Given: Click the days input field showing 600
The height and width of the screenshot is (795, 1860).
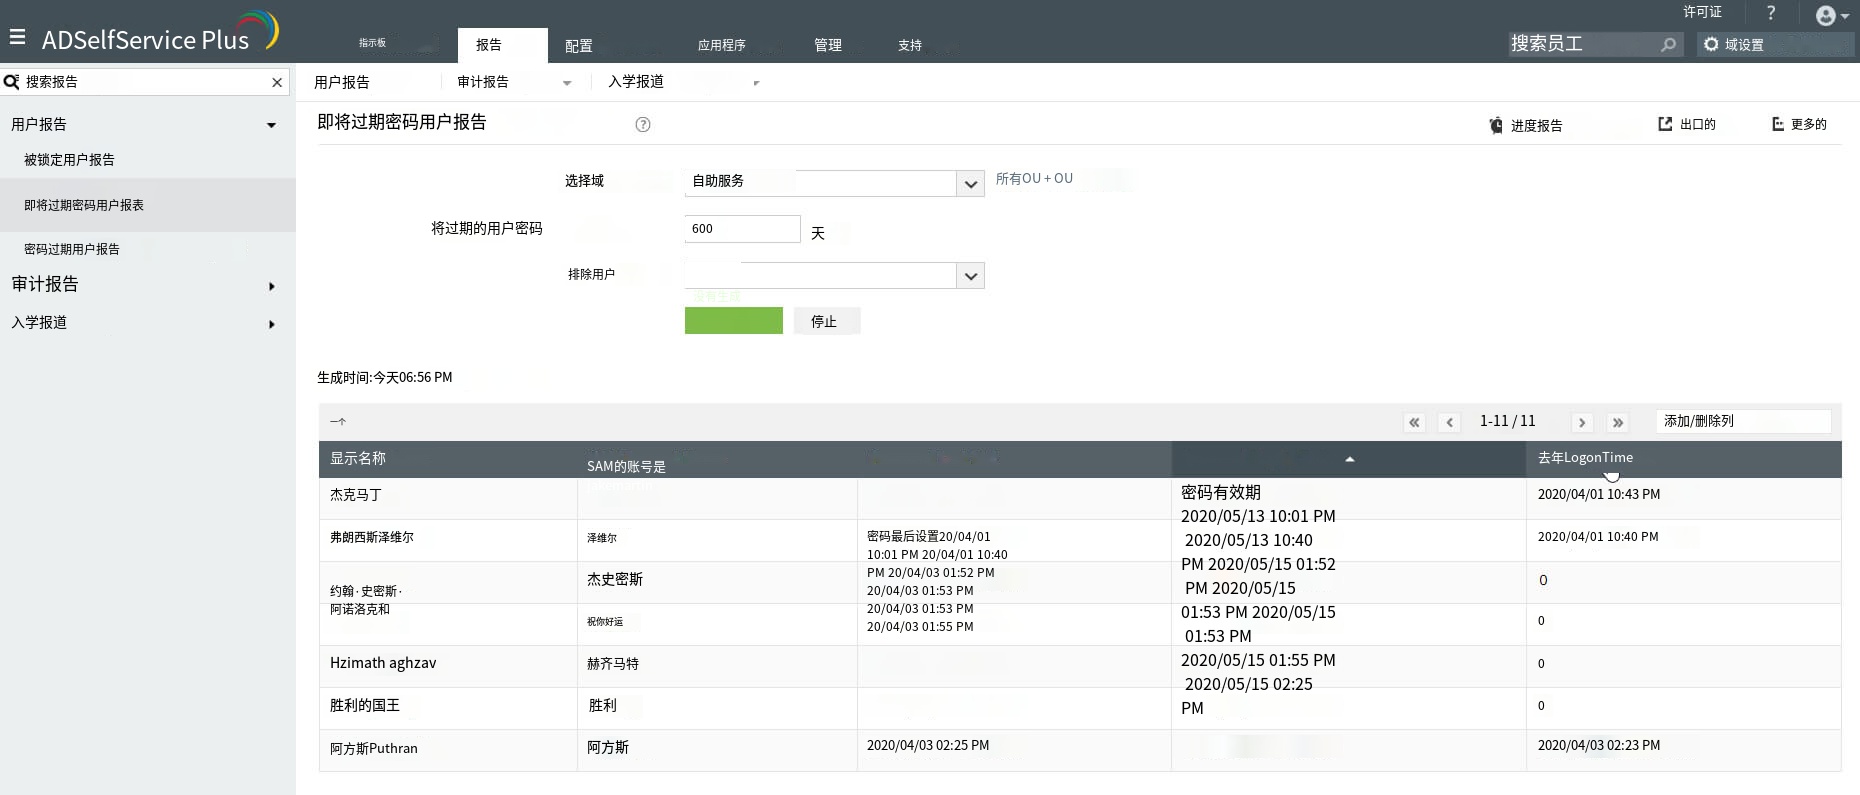Looking at the screenshot, I should click(x=741, y=229).
